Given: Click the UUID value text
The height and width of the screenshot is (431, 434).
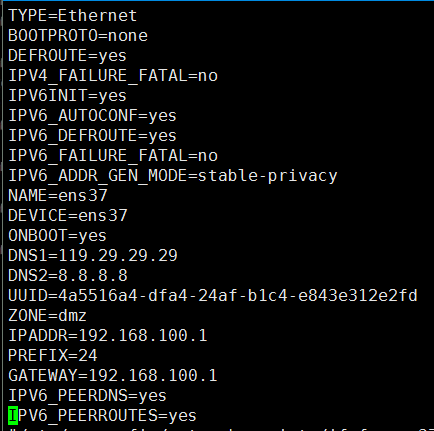Looking at the screenshot, I should (x=238, y=296).
